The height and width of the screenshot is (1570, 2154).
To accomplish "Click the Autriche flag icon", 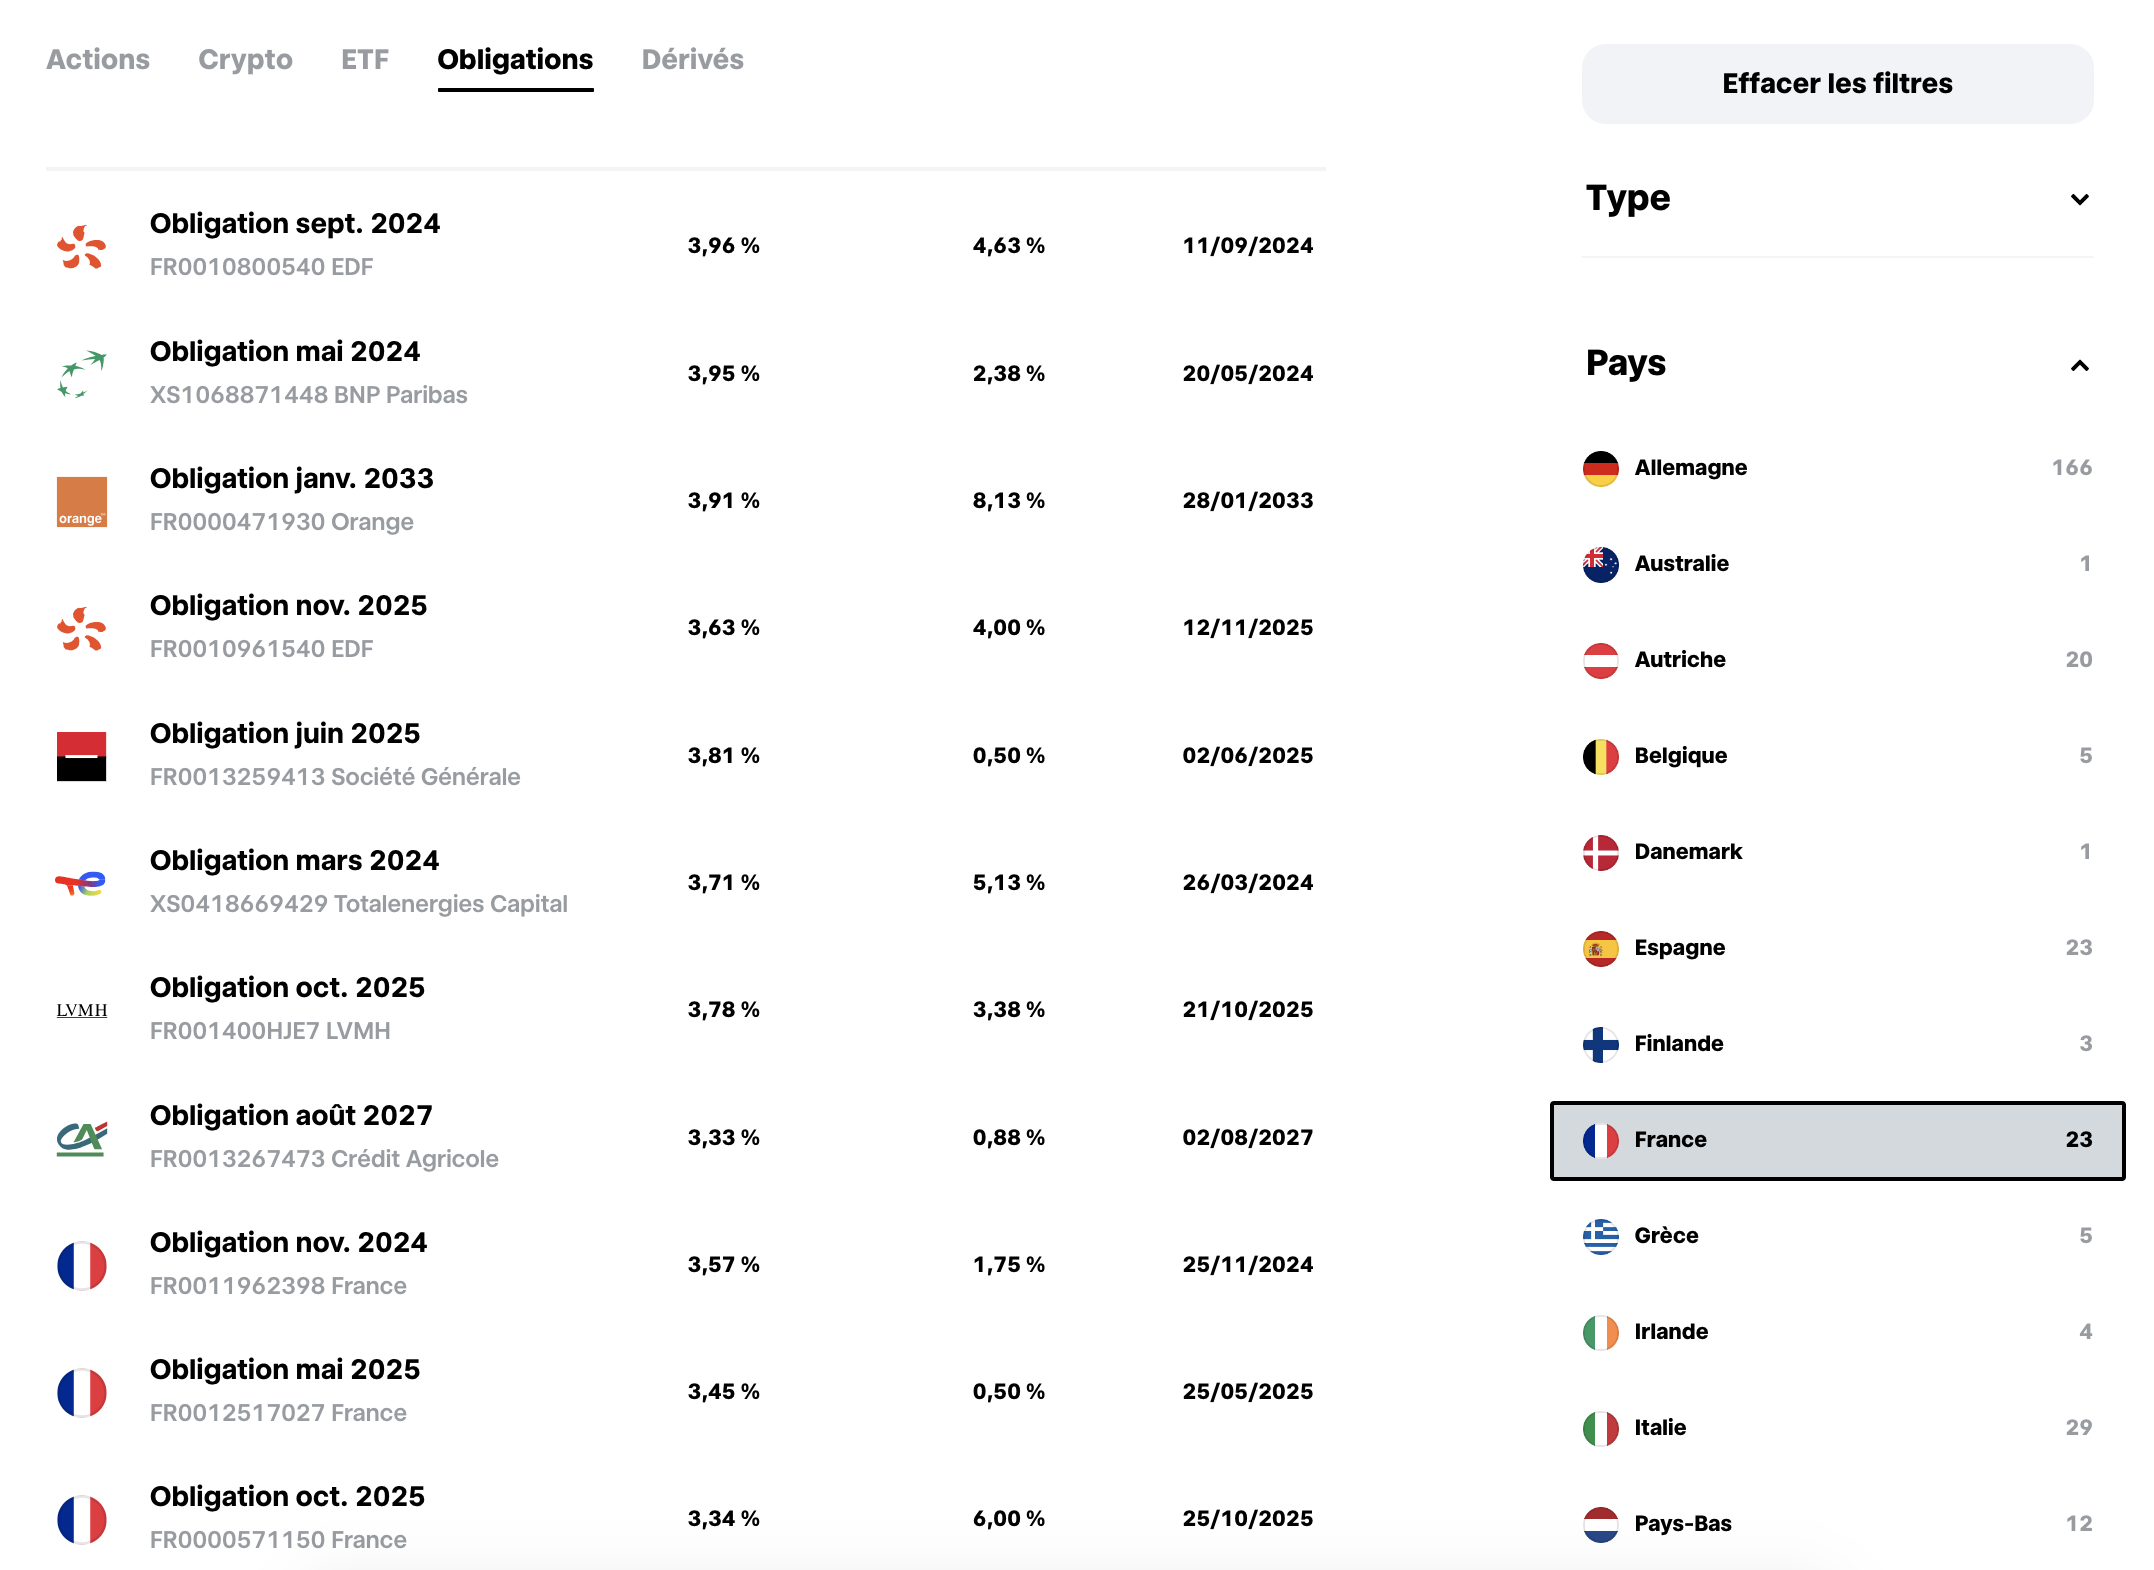I will coord(1600,660).
